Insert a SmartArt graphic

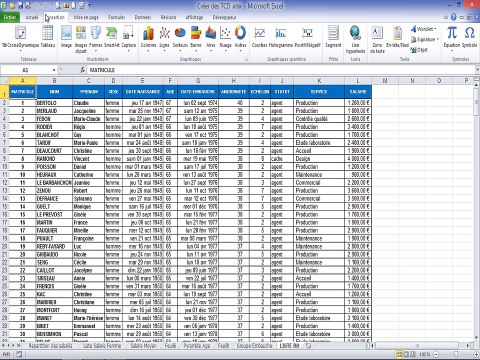click(x=112, y=37)
